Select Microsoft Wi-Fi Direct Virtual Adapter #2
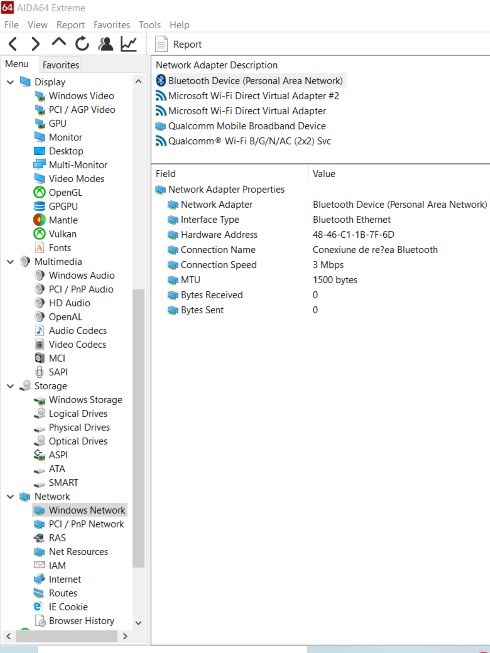Viewport: 490px width, 653px height. 254,96
